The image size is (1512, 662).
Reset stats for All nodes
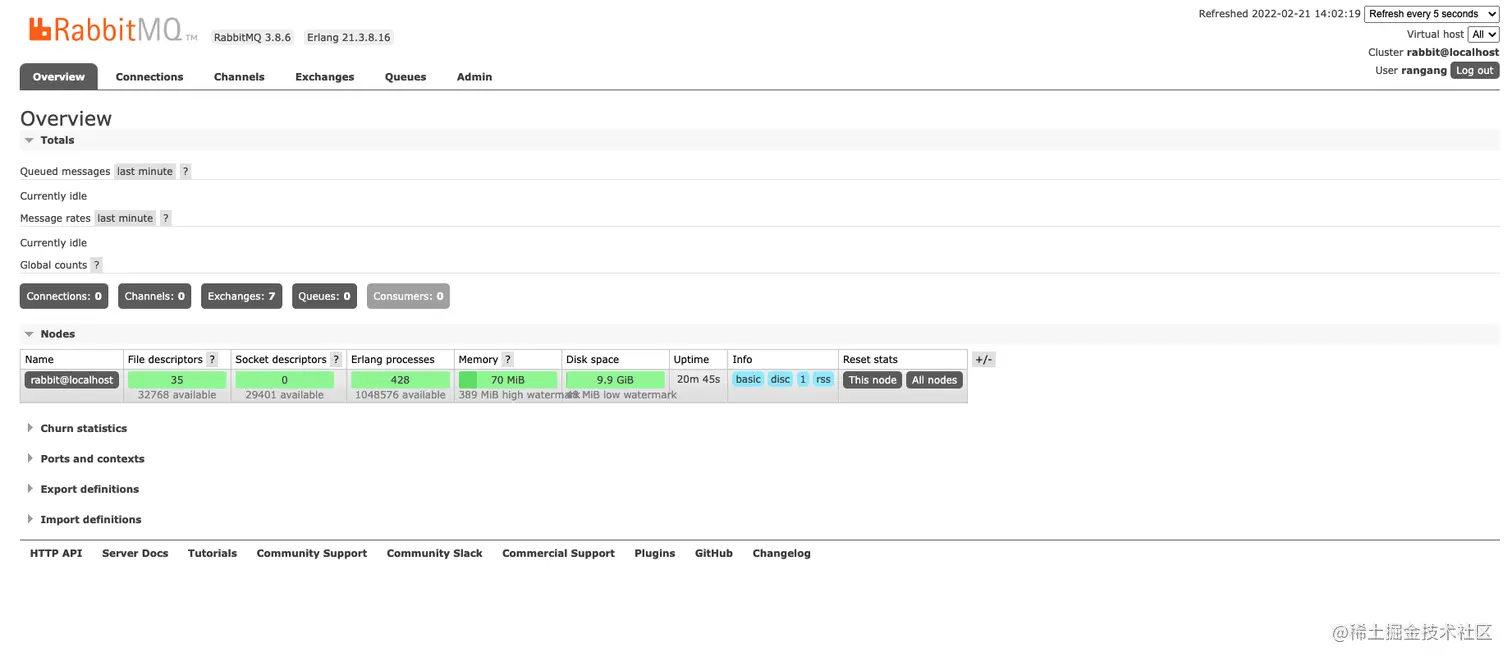coord(935,380)
